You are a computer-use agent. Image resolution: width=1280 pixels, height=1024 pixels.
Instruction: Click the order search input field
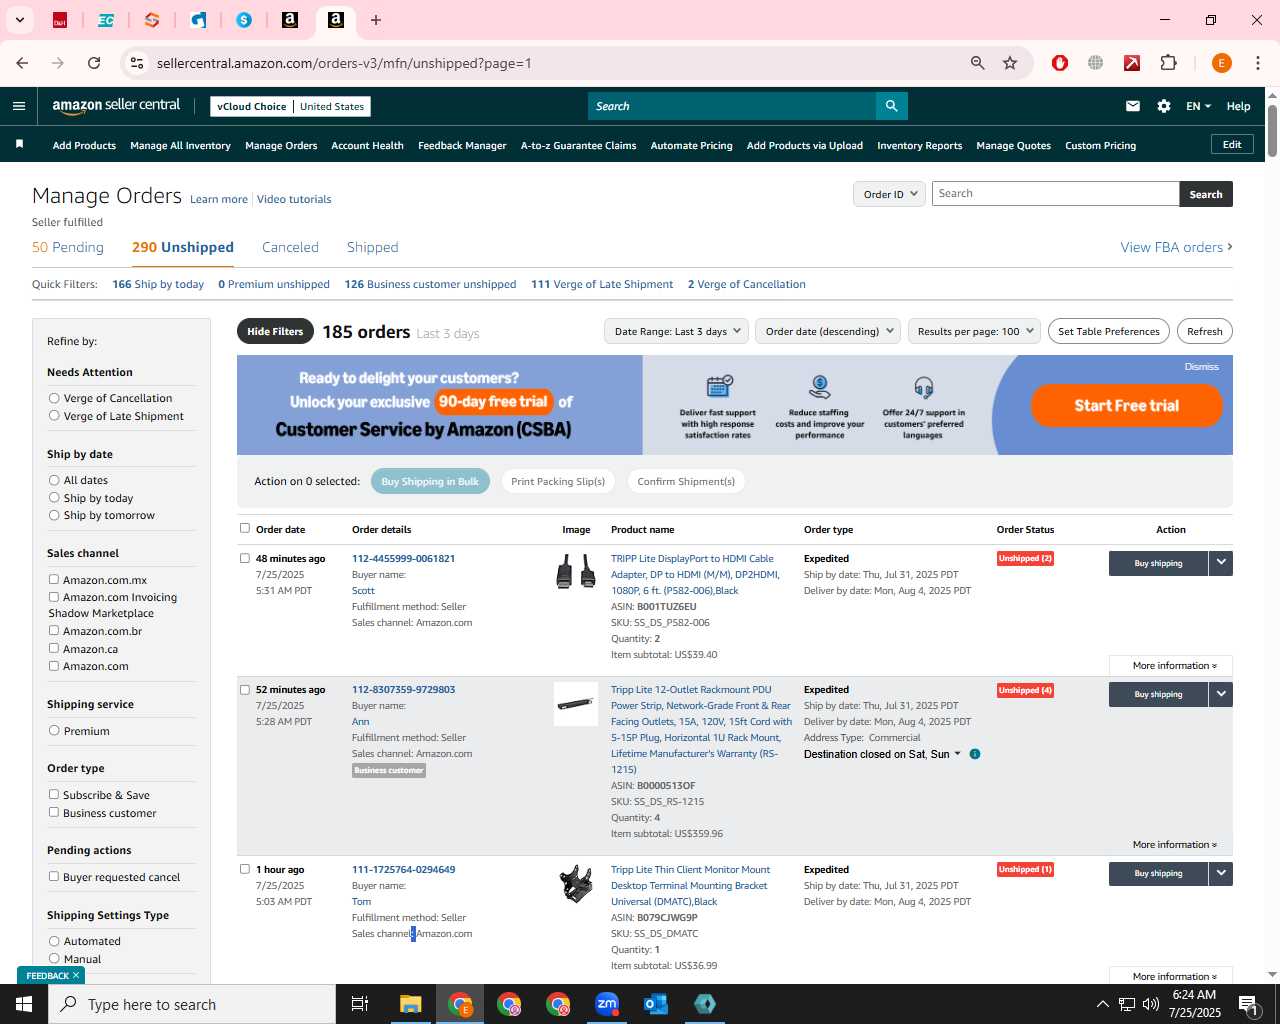[1055, 194]
